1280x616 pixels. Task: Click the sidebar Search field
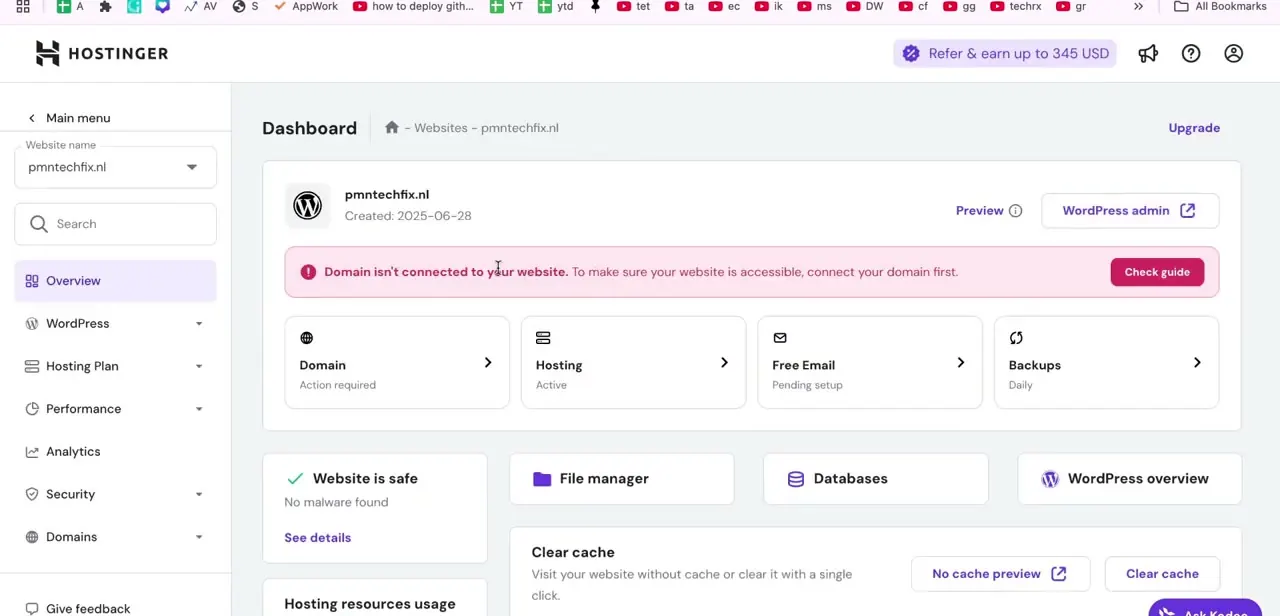pos(115,224)
